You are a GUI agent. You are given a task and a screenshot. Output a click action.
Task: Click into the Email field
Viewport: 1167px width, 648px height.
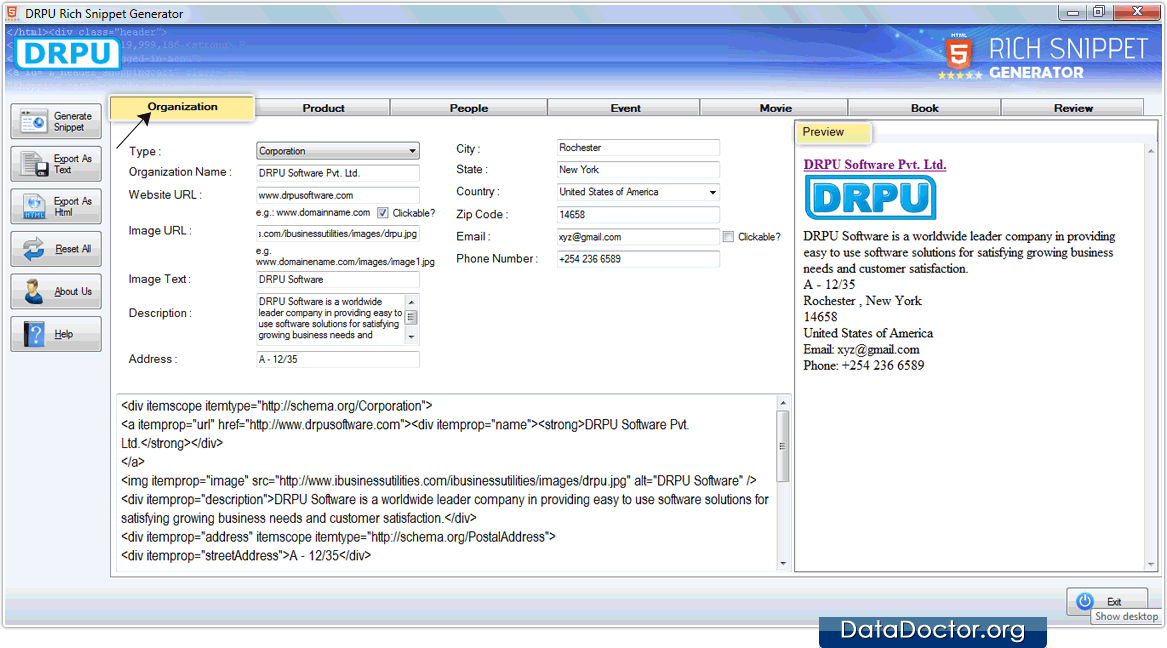coord(638,237)
